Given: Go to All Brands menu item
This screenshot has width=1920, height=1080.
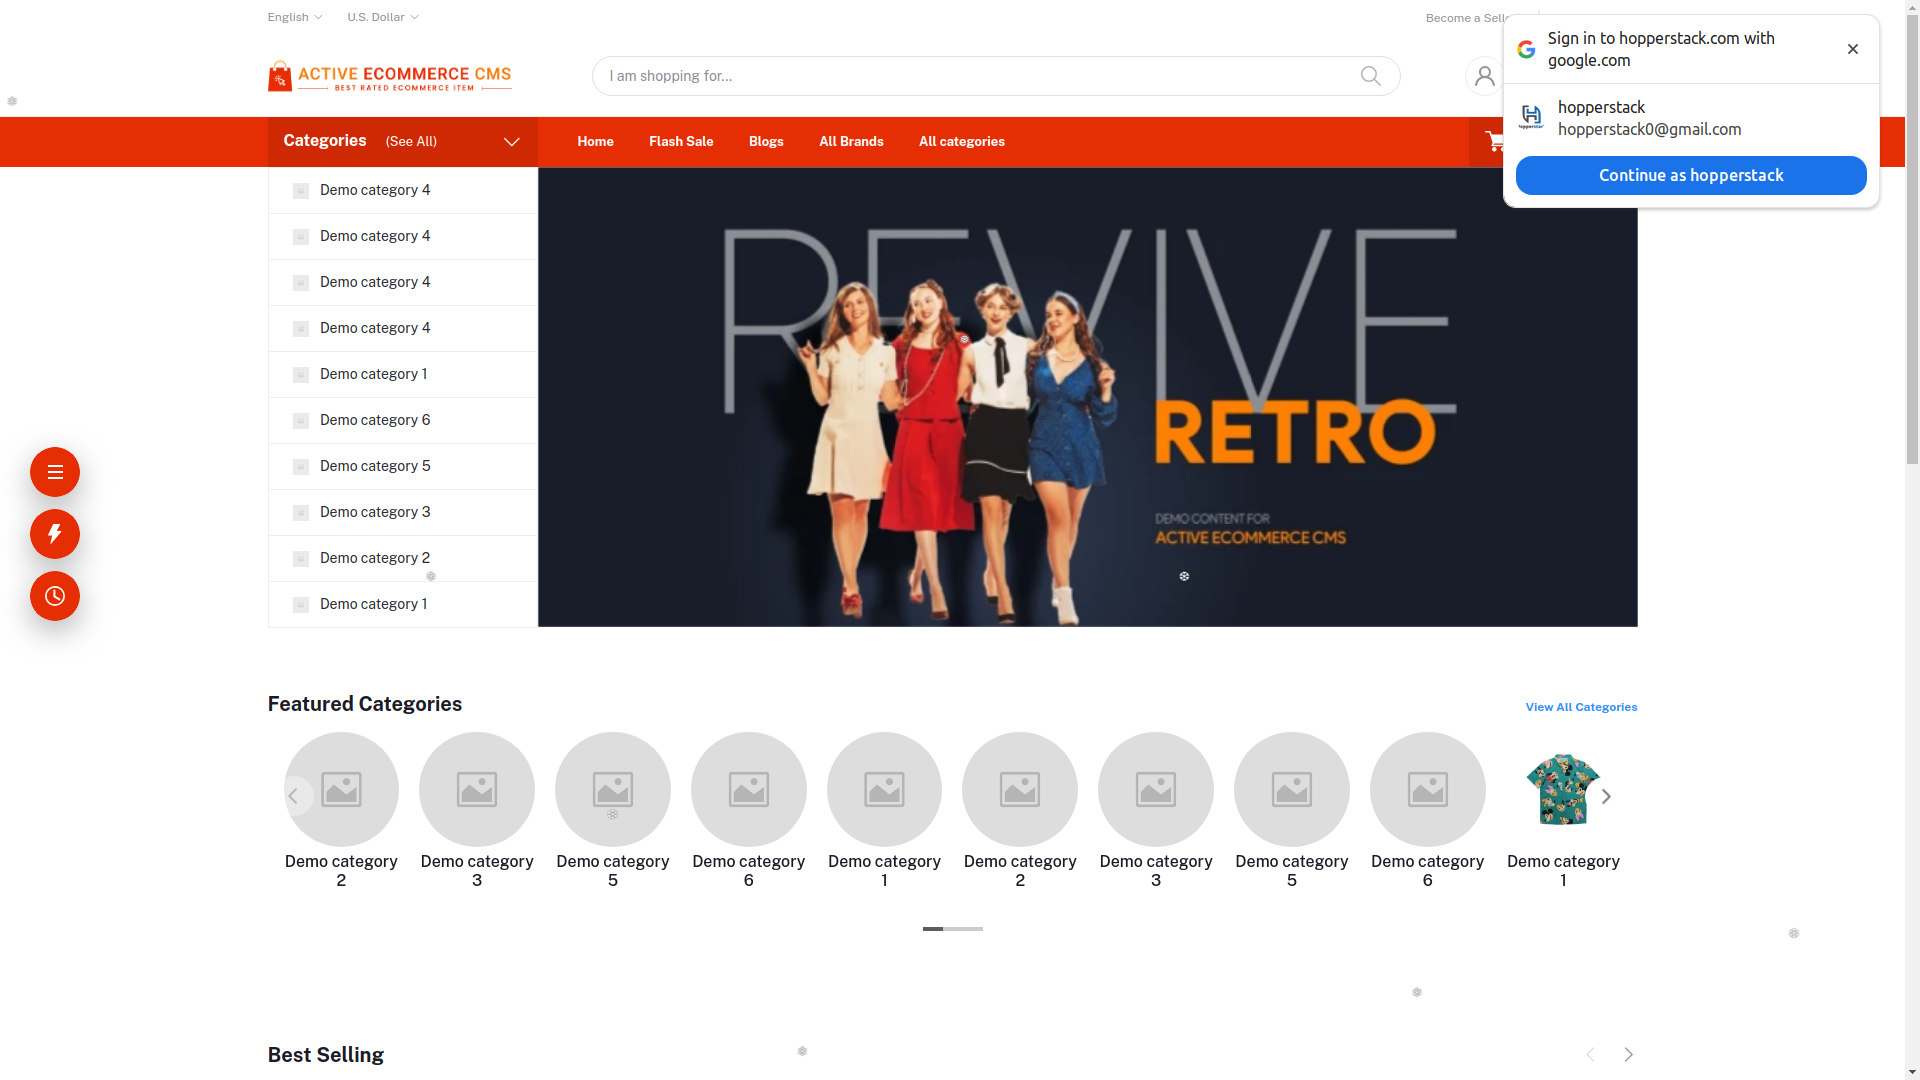Looking at the screenshot, I should 850,142.
